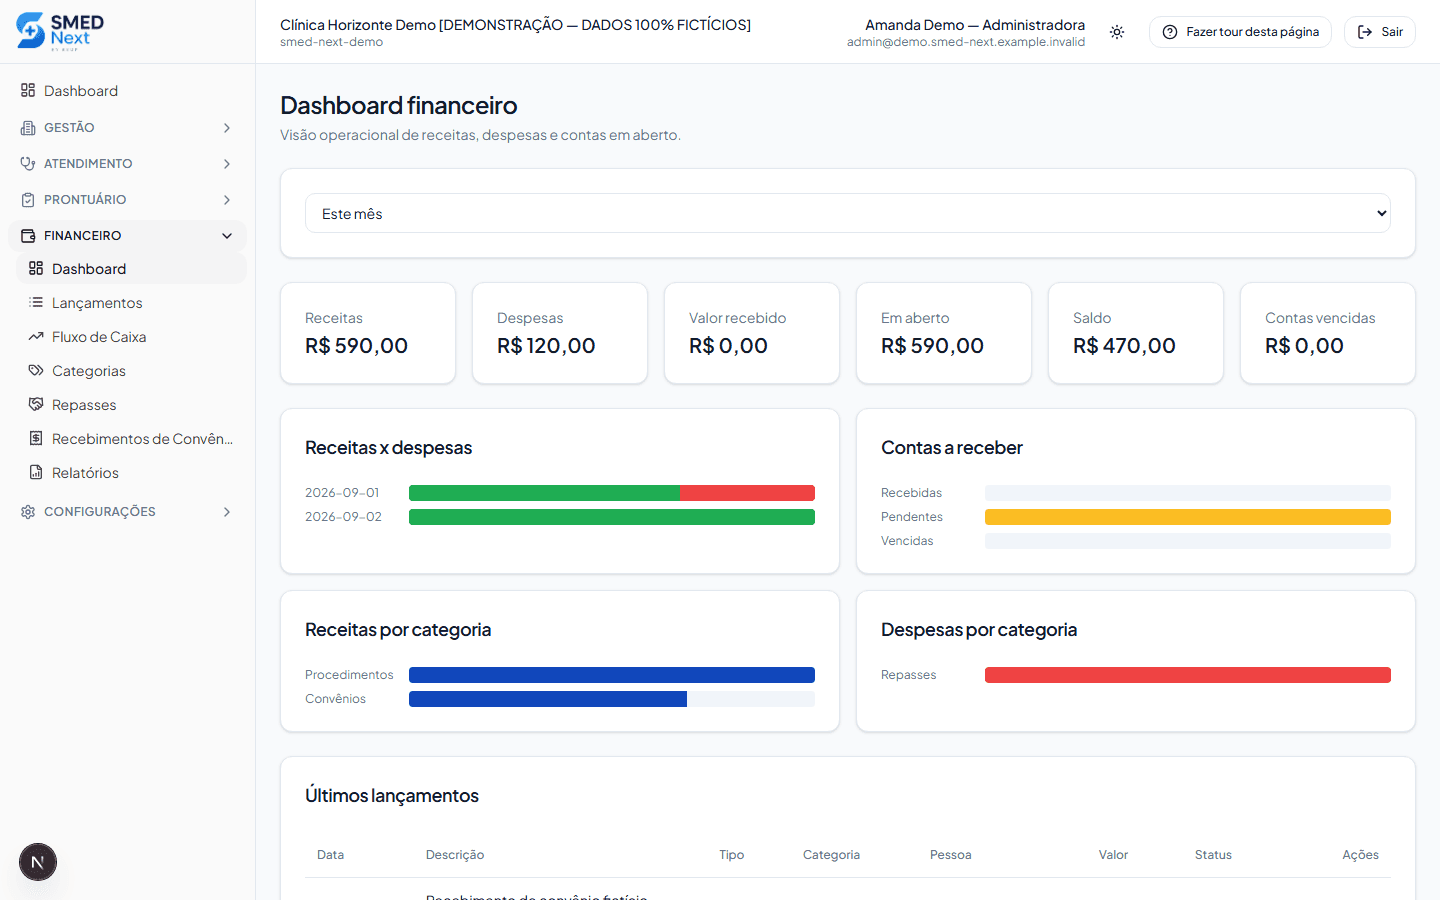The image size is (1440, 900).
Task: Open Recebimentos de Convênio page
Action: pyautogui.click(x=132, y=439)
